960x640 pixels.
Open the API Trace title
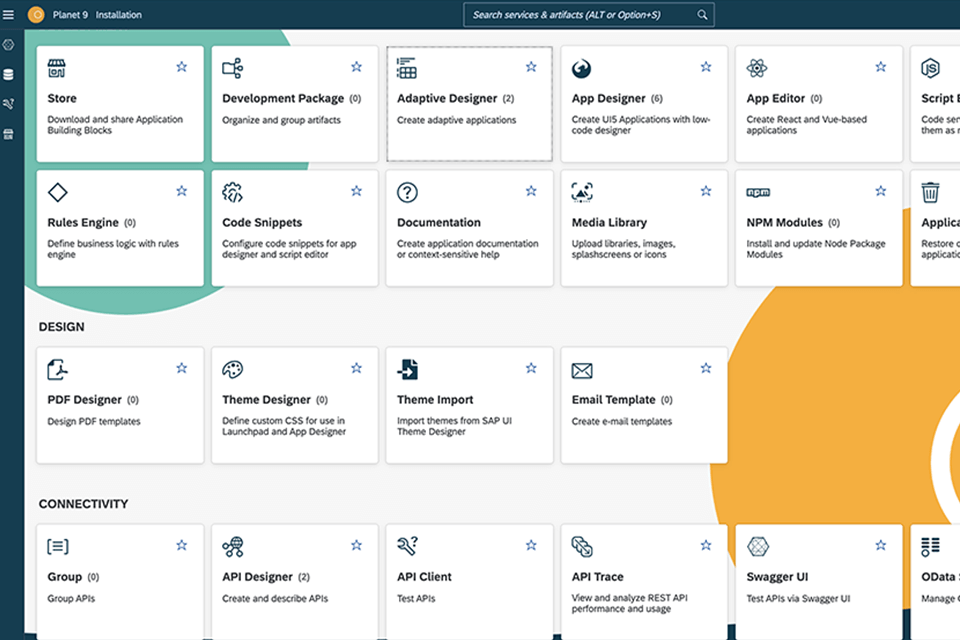click(598, 577)
